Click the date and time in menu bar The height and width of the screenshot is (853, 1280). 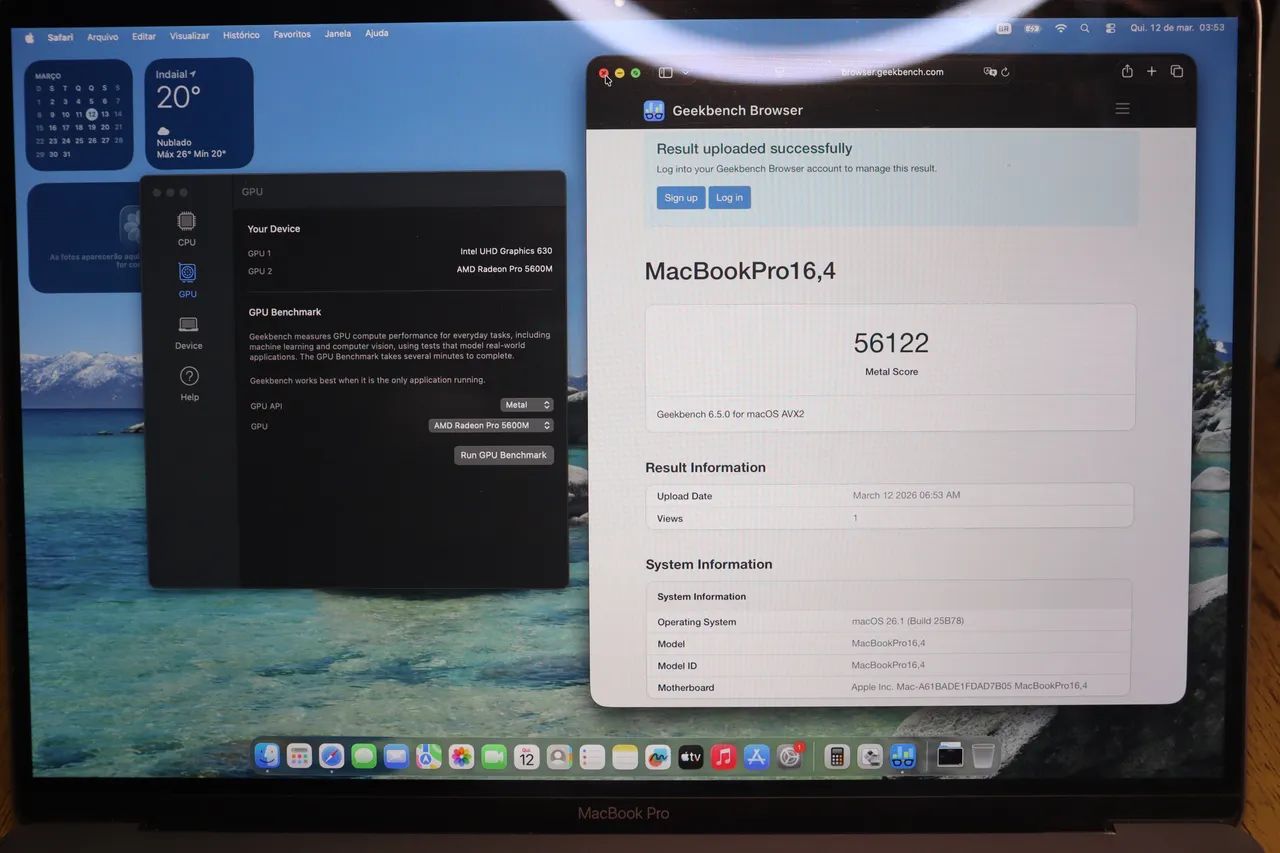1177,28
